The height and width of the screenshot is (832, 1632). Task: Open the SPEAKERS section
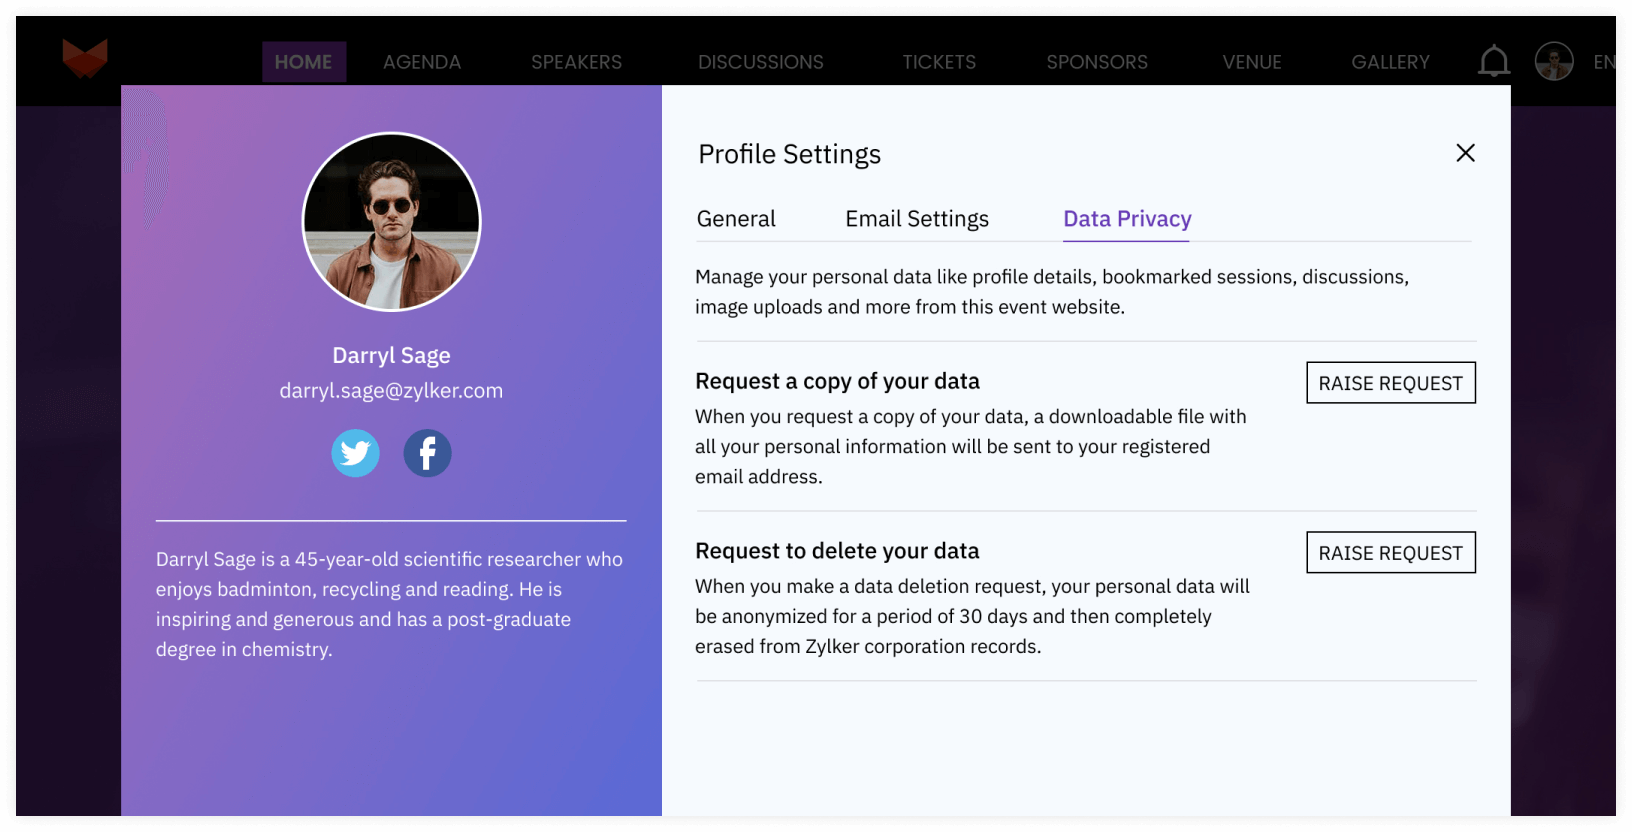[x=576, y=61]
